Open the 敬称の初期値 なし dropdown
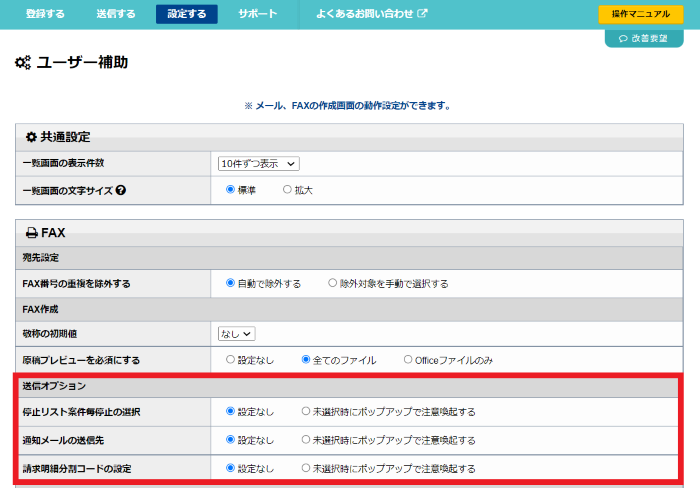700x488 pixels. click(237, 334)
